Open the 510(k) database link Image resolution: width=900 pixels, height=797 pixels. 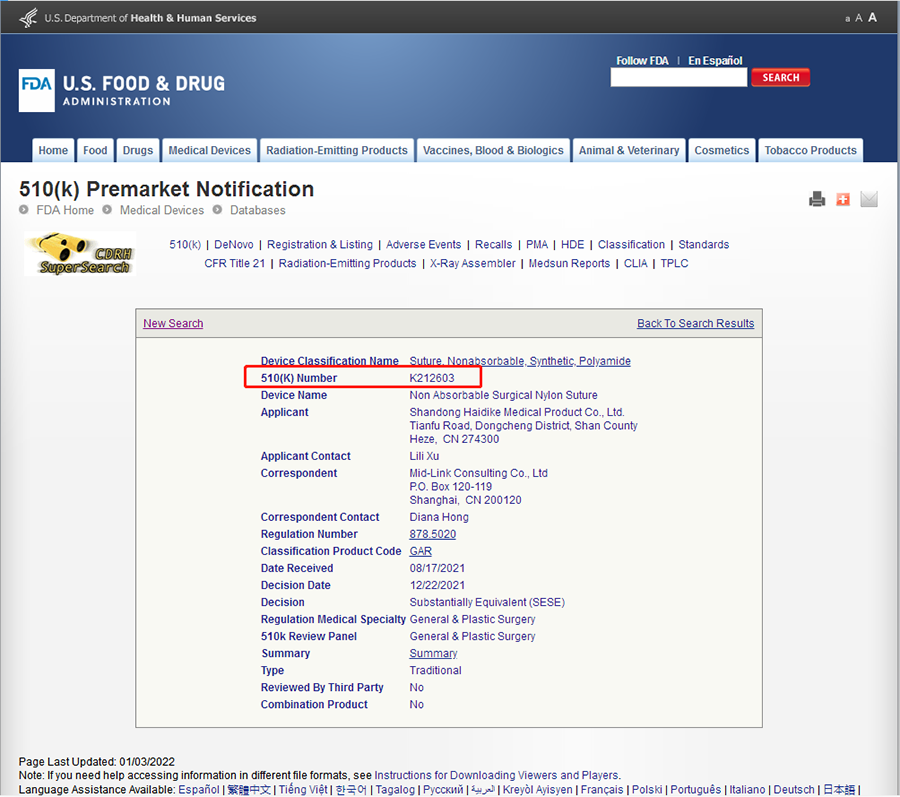click(185, 244)
